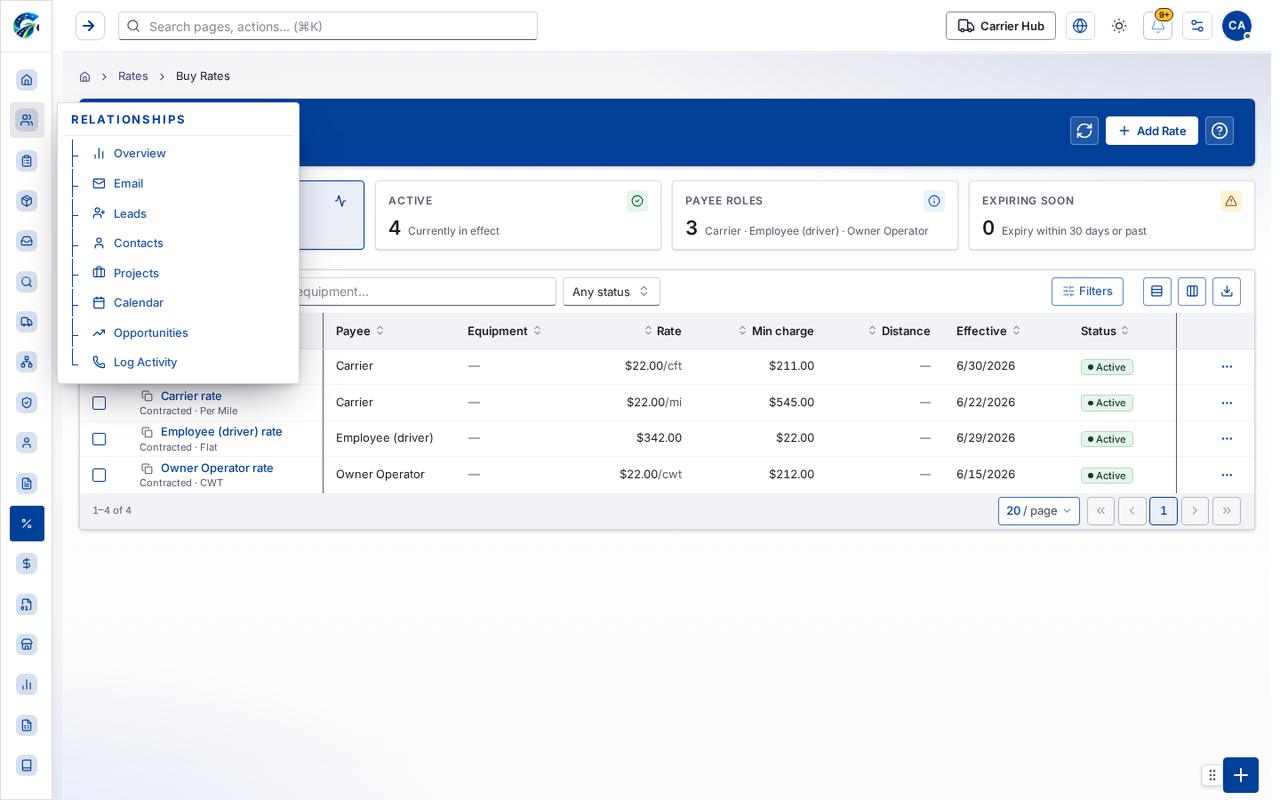Open the dollar sign icon in the sidebar
1280x800 pixels.
tap(27, 564)
